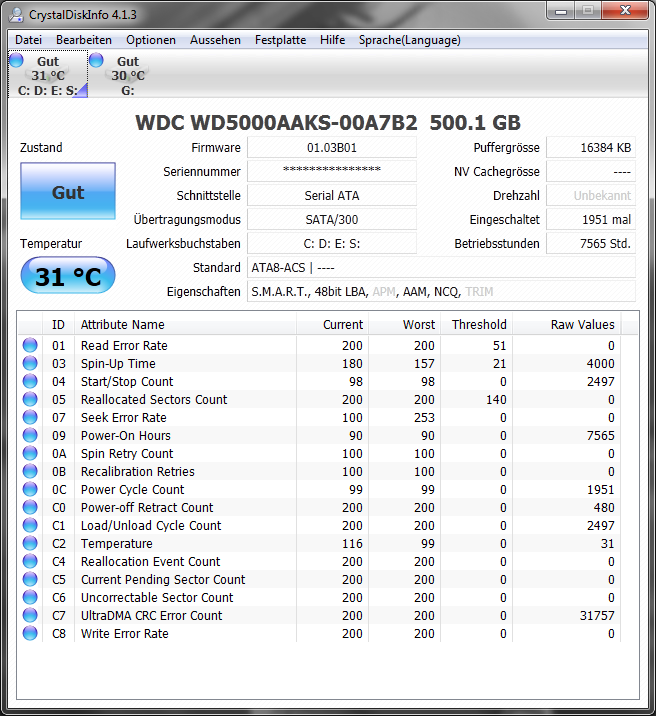The image size is (656, 716).
Task: Click status orb for Power-off Retract Count row
Action: [30, 507]
